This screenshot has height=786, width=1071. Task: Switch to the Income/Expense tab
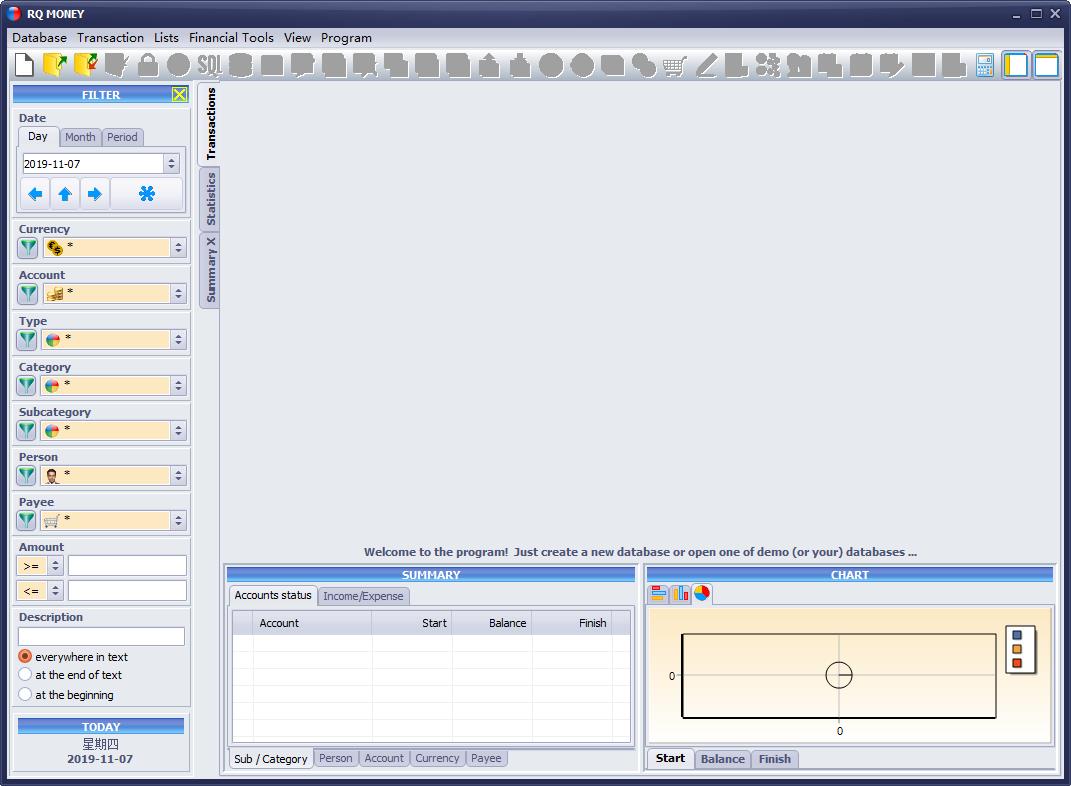(363, 596)
